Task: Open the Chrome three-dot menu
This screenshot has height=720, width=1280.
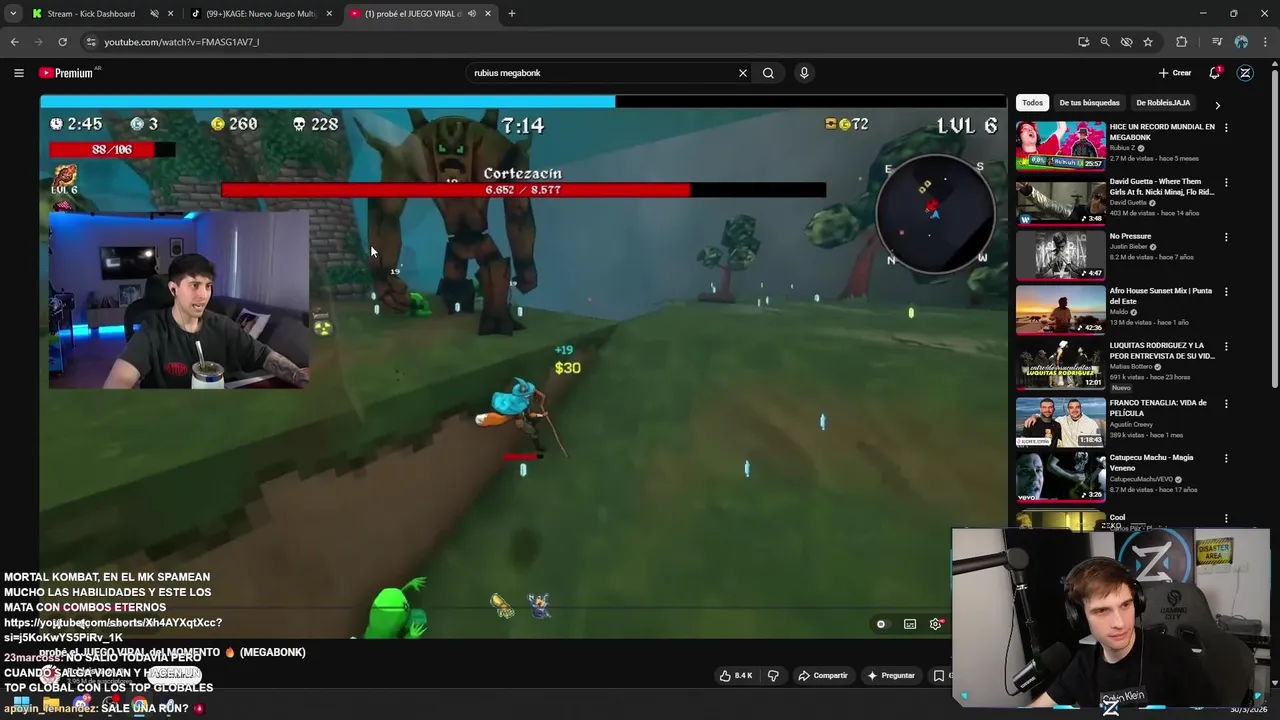Action: [x=1265, y=42]
